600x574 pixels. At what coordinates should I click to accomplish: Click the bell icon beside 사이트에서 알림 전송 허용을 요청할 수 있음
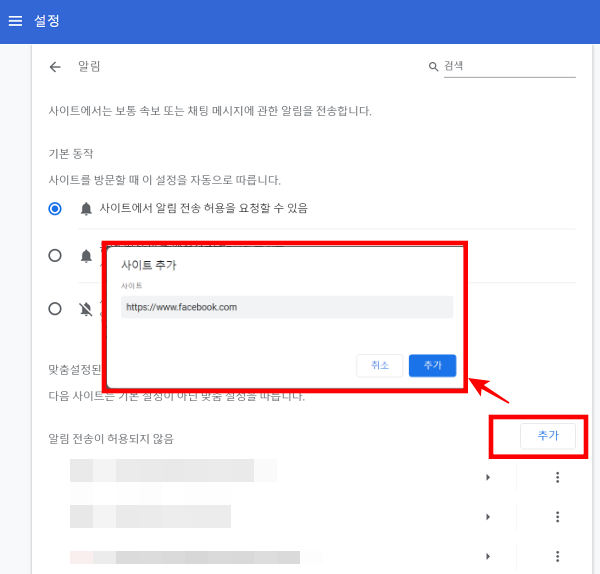(x=86, y=209)
